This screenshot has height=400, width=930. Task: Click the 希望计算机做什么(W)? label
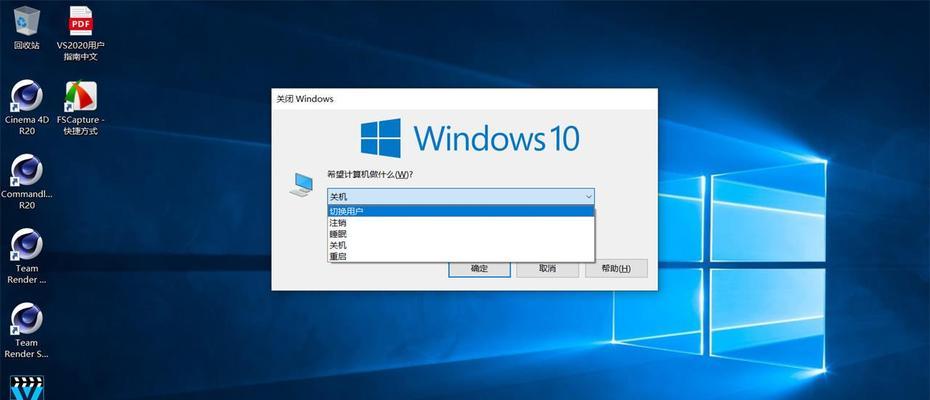(x=370, y=174)
